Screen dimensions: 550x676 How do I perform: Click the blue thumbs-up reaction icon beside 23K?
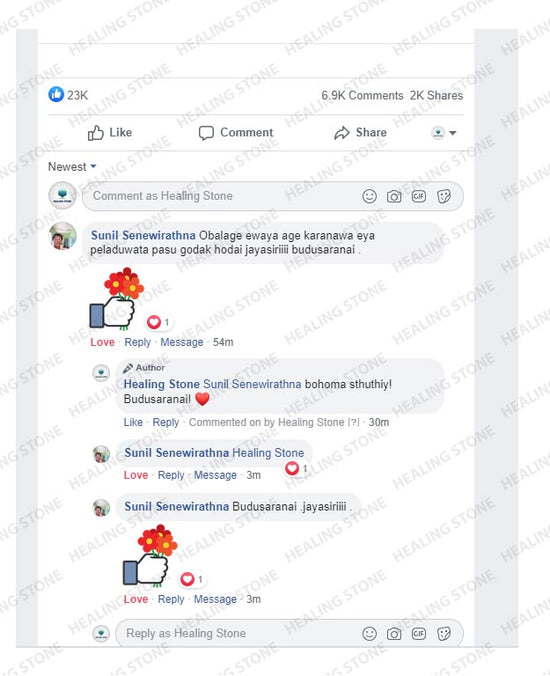(56, 94)
